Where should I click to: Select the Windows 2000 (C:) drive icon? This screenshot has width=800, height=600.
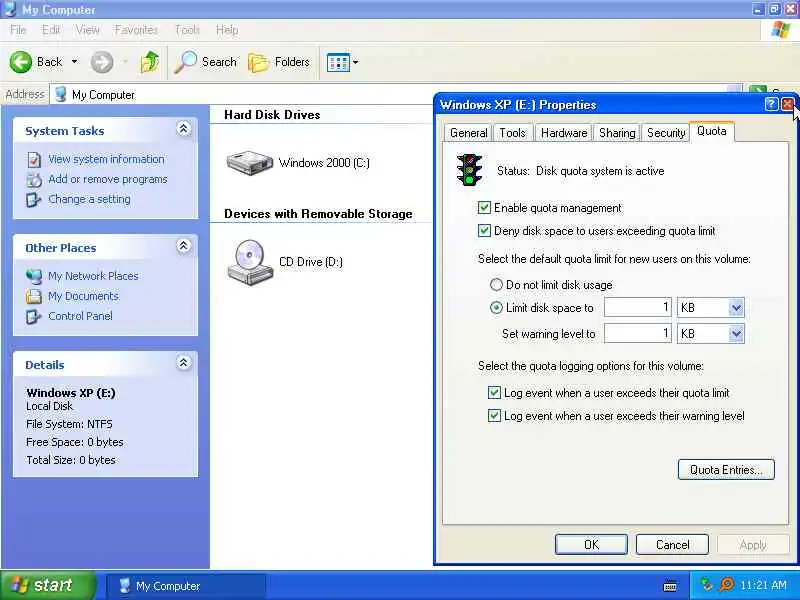250,163
